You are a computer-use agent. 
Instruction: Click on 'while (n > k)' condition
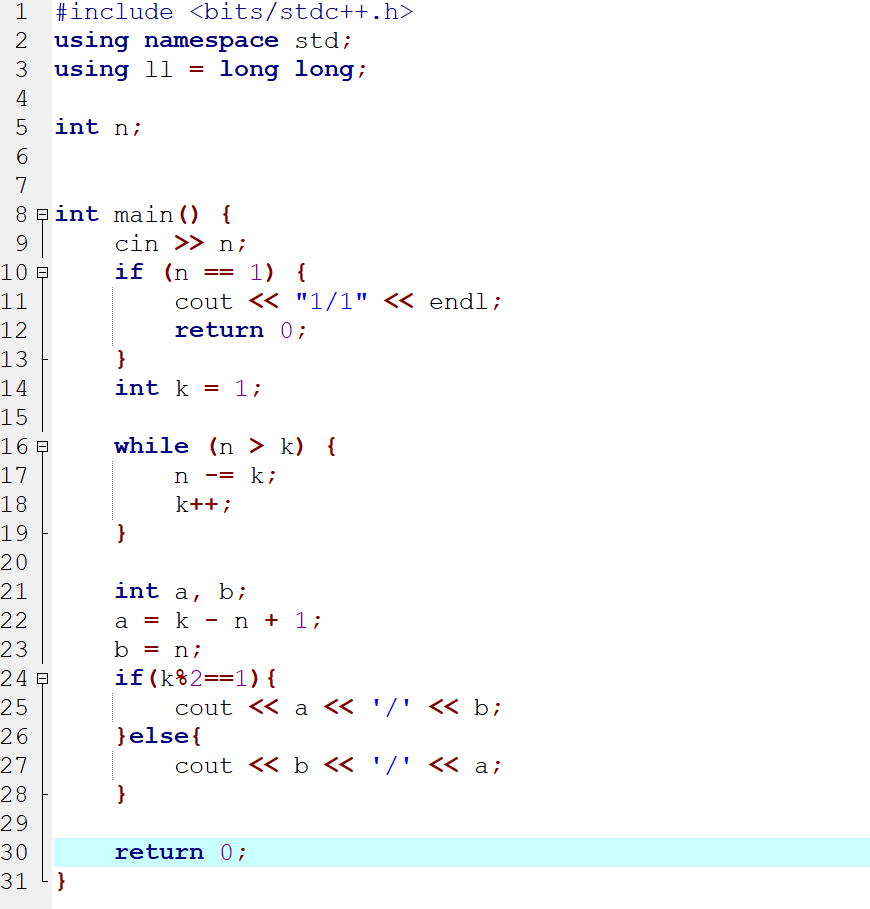coord(209,446)
